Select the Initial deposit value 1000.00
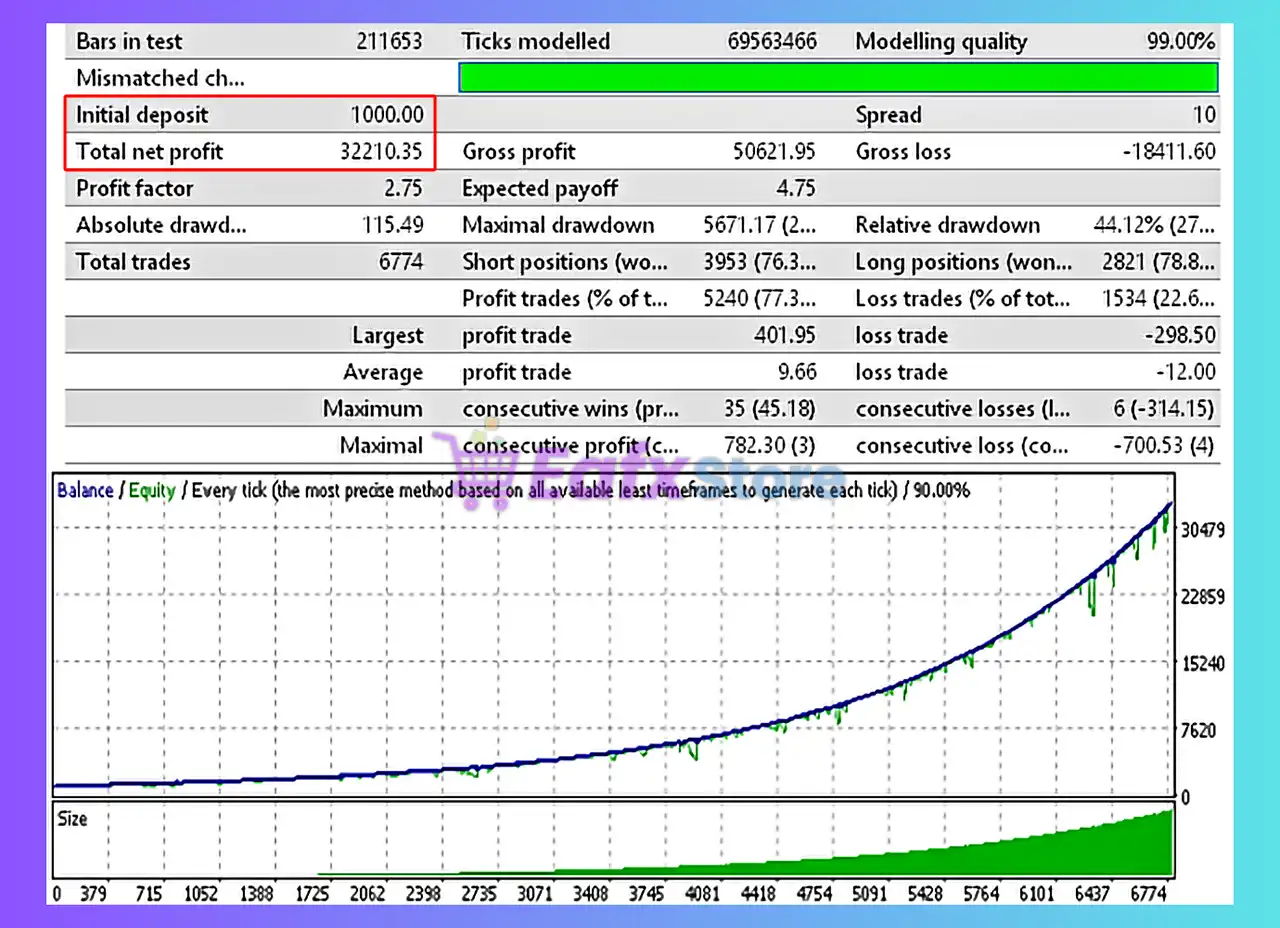1280x928 pixels. [386, 115]
